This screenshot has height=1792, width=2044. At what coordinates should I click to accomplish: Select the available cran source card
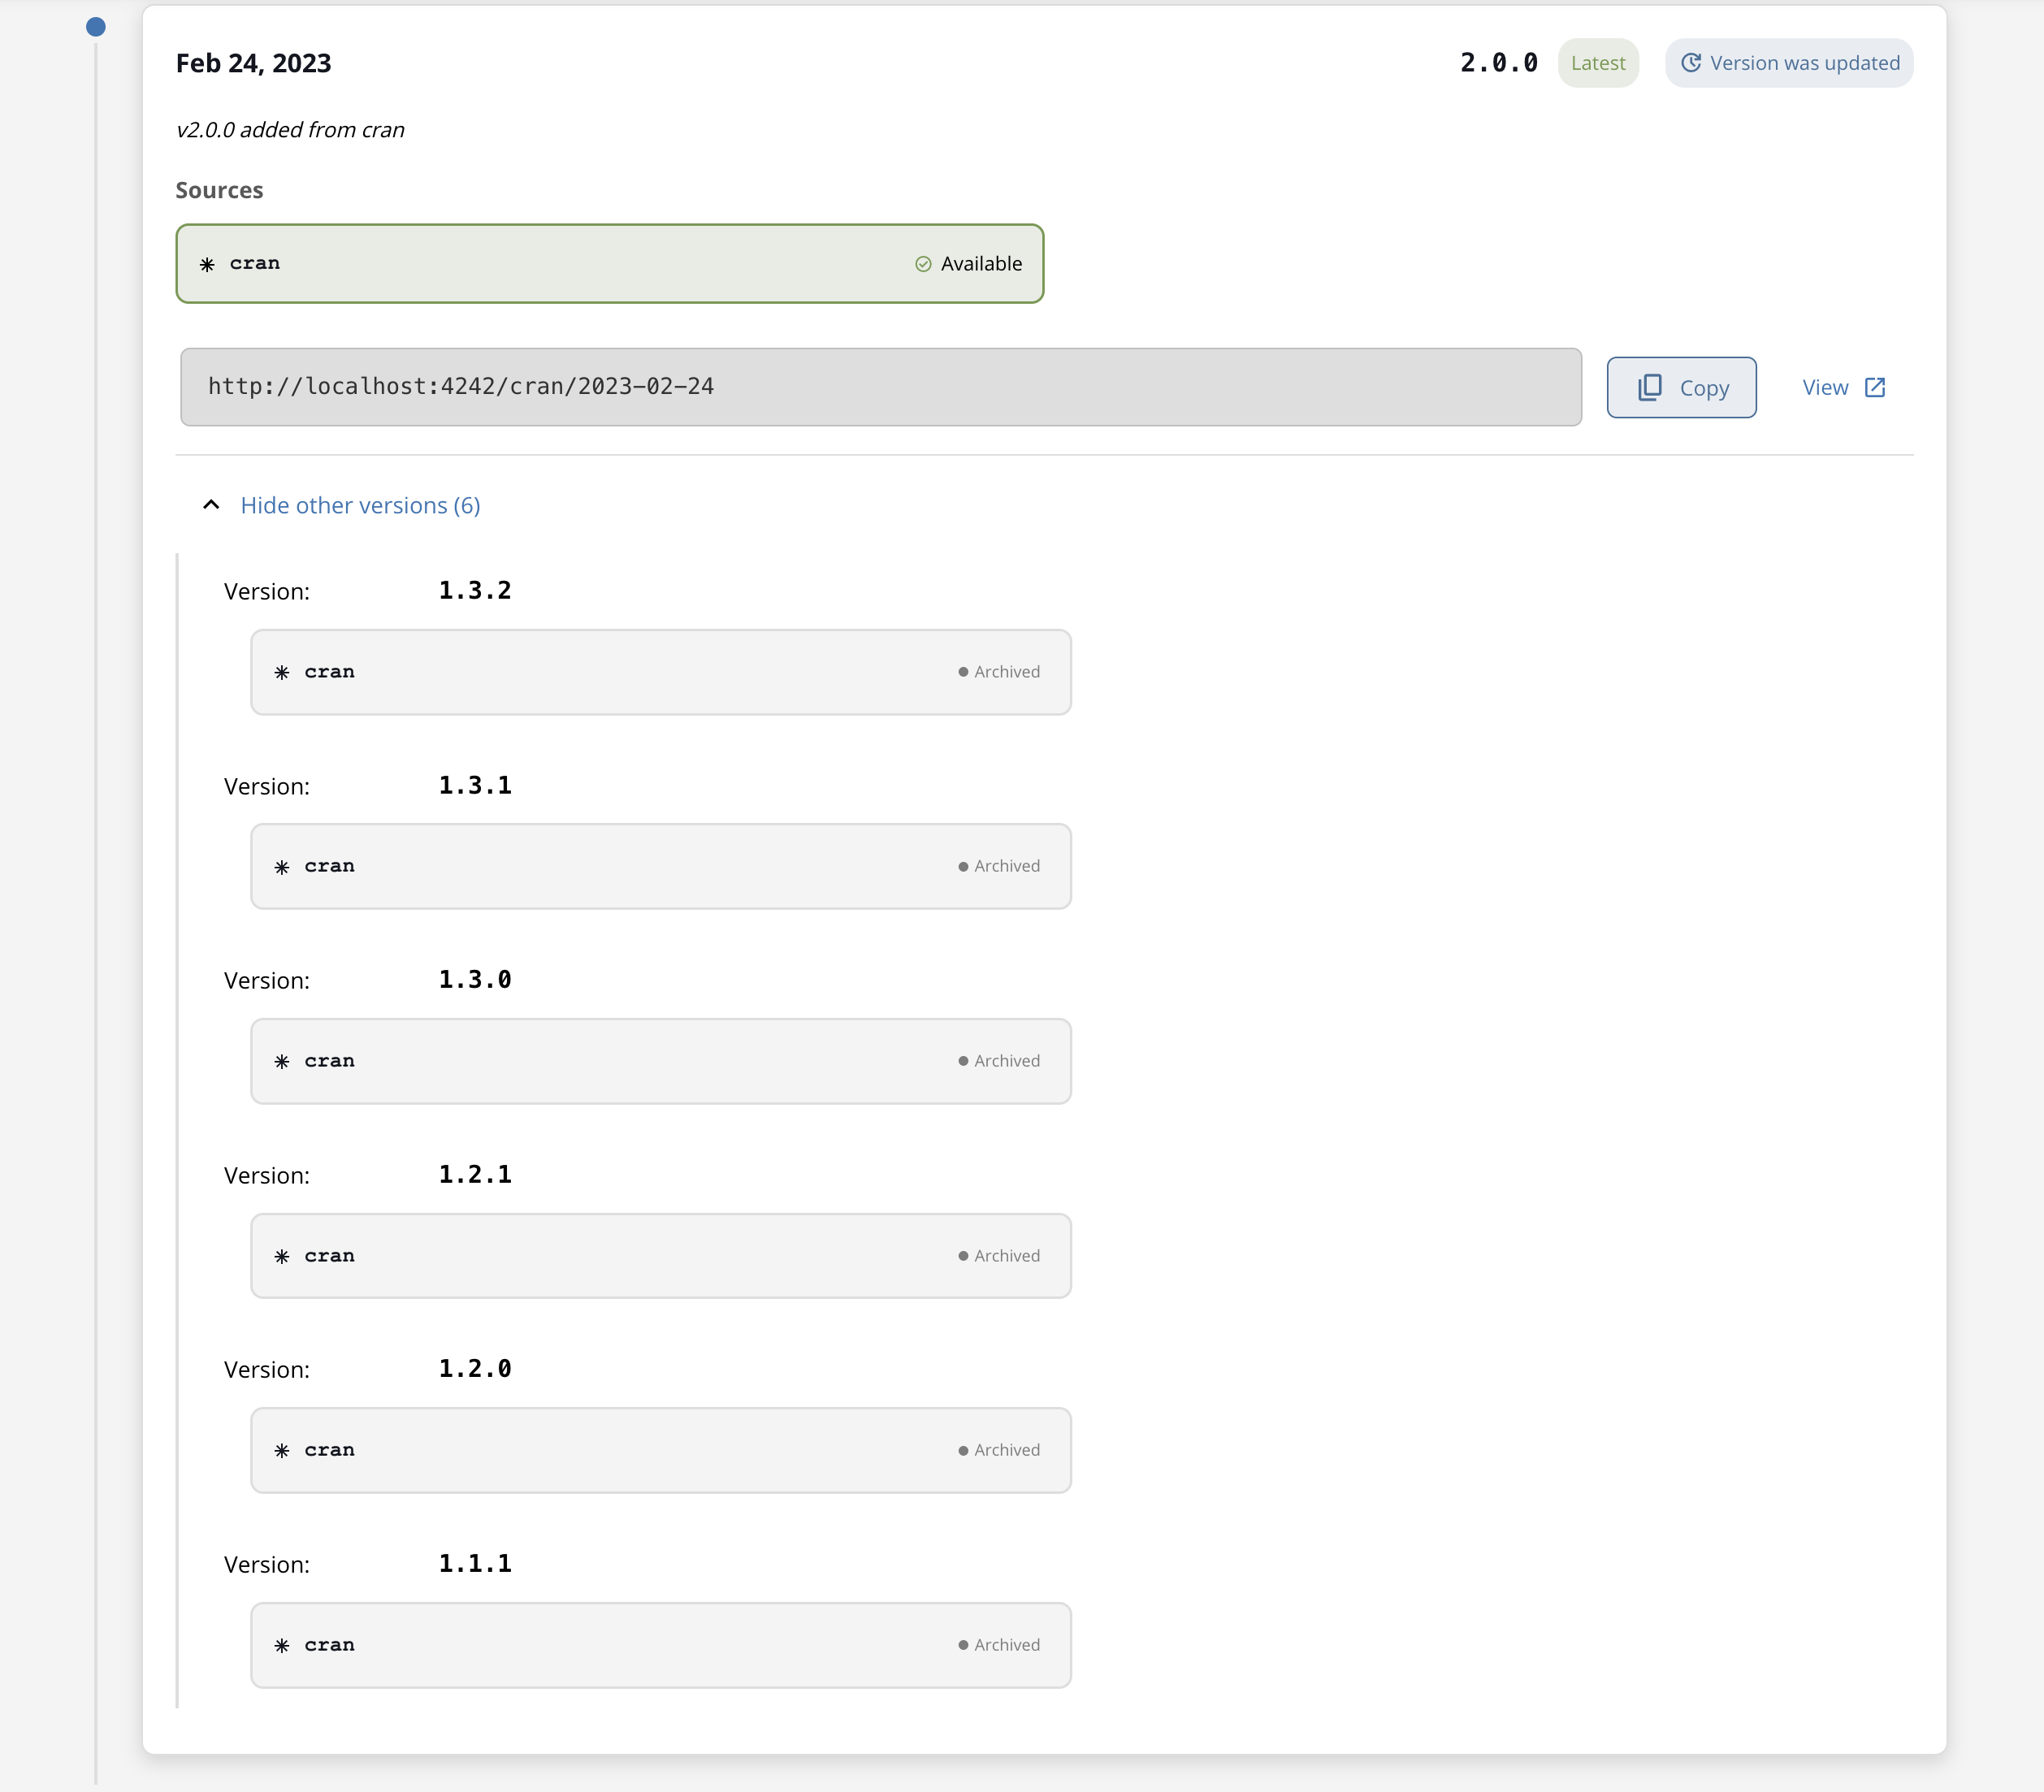(x=610, y=263)
